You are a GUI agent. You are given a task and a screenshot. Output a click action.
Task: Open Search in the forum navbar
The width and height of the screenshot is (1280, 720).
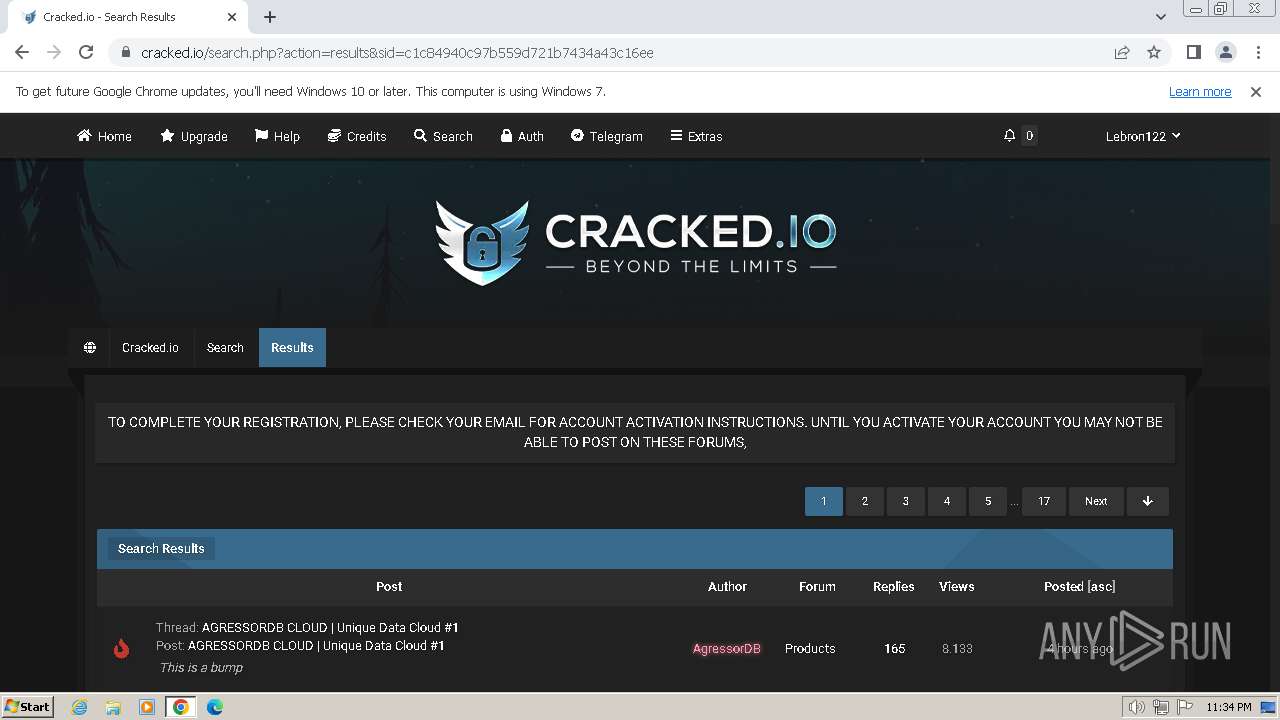point(443,136)
